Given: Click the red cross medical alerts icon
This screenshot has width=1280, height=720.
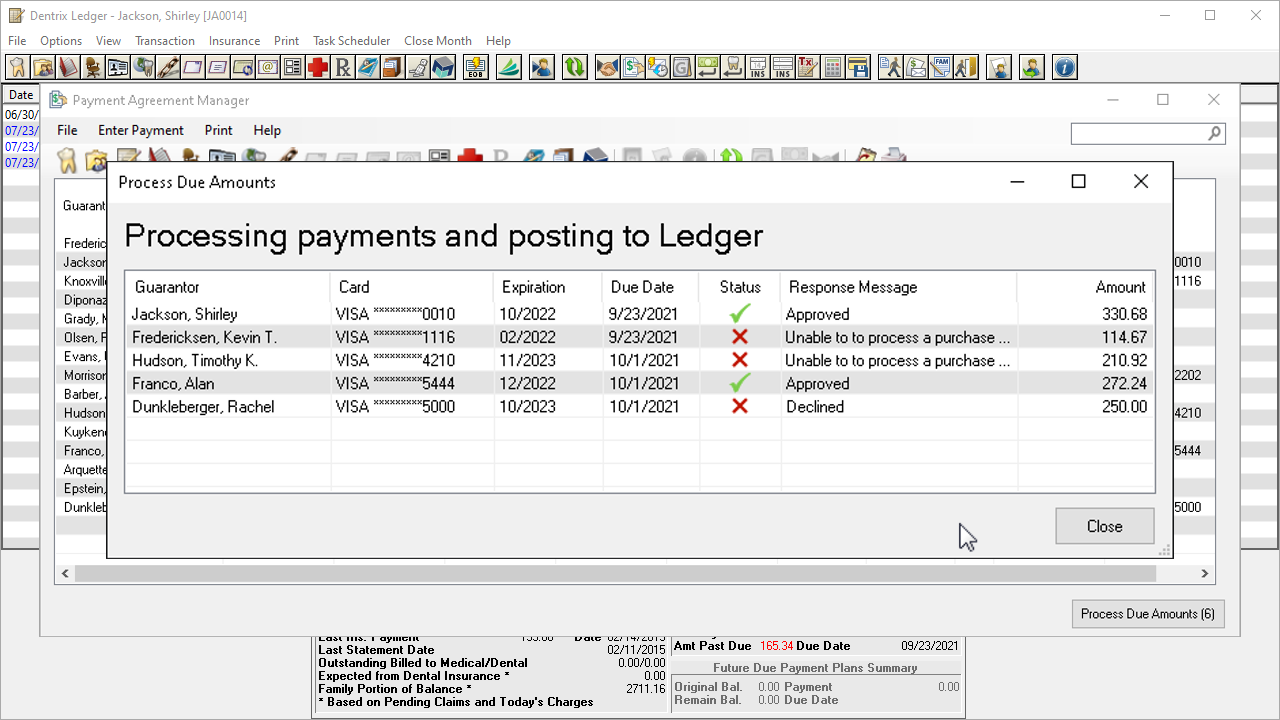Looking at the screenshot, I should [x=318, y=67].
